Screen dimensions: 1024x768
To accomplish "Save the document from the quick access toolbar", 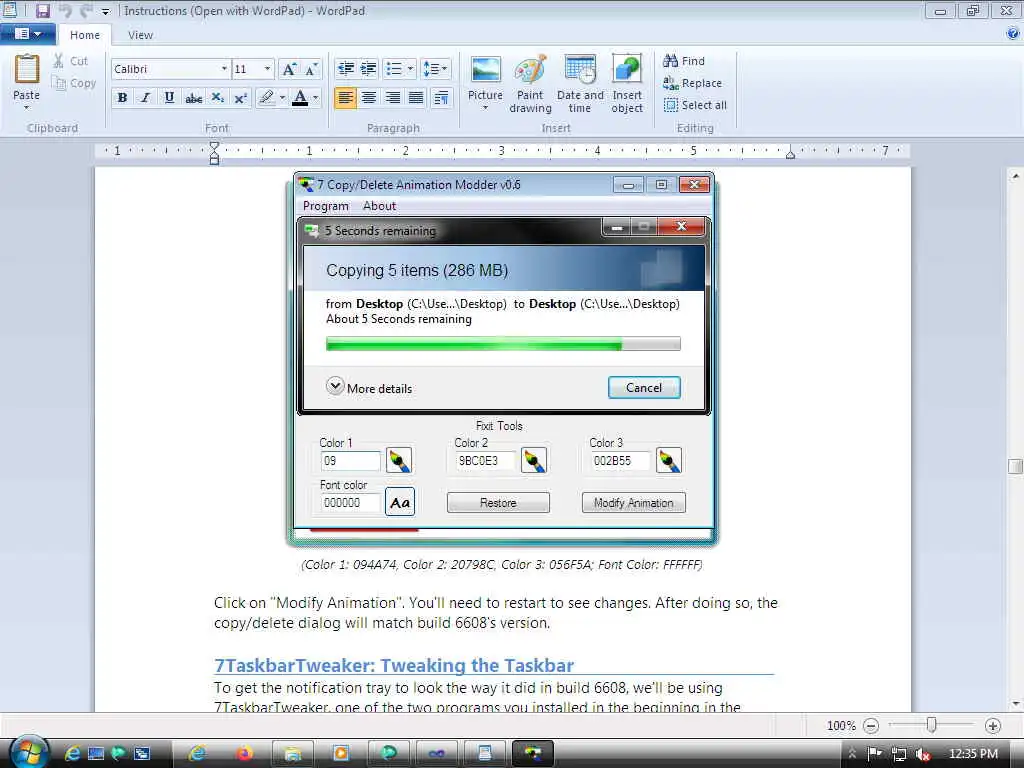I will (x=42, y=11).
